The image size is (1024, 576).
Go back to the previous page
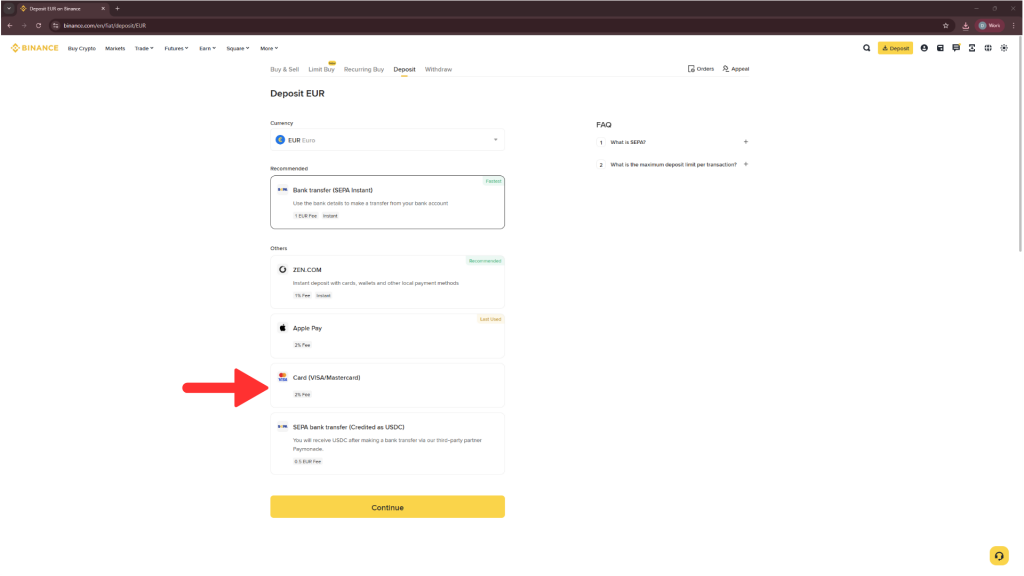point(10,25)
